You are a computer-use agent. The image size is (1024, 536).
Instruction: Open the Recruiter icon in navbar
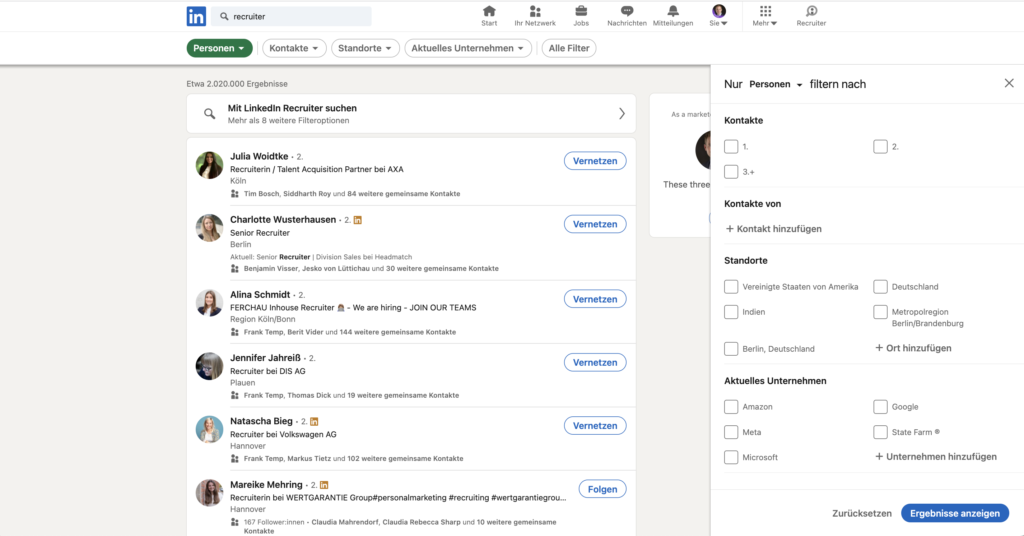coord(811,12)
